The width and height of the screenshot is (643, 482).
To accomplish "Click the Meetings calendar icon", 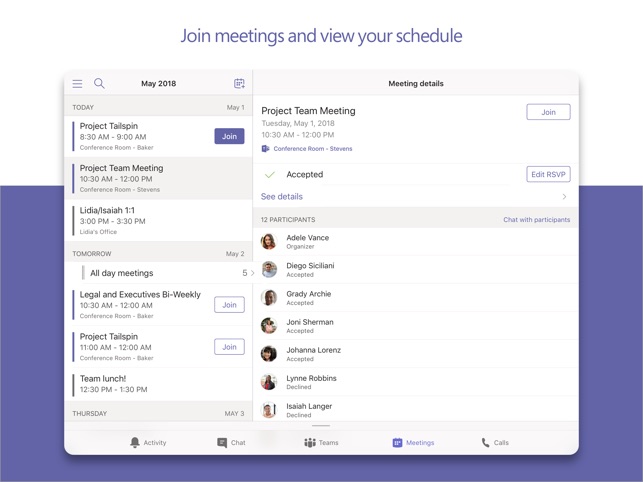I will [x=397, y=443].
